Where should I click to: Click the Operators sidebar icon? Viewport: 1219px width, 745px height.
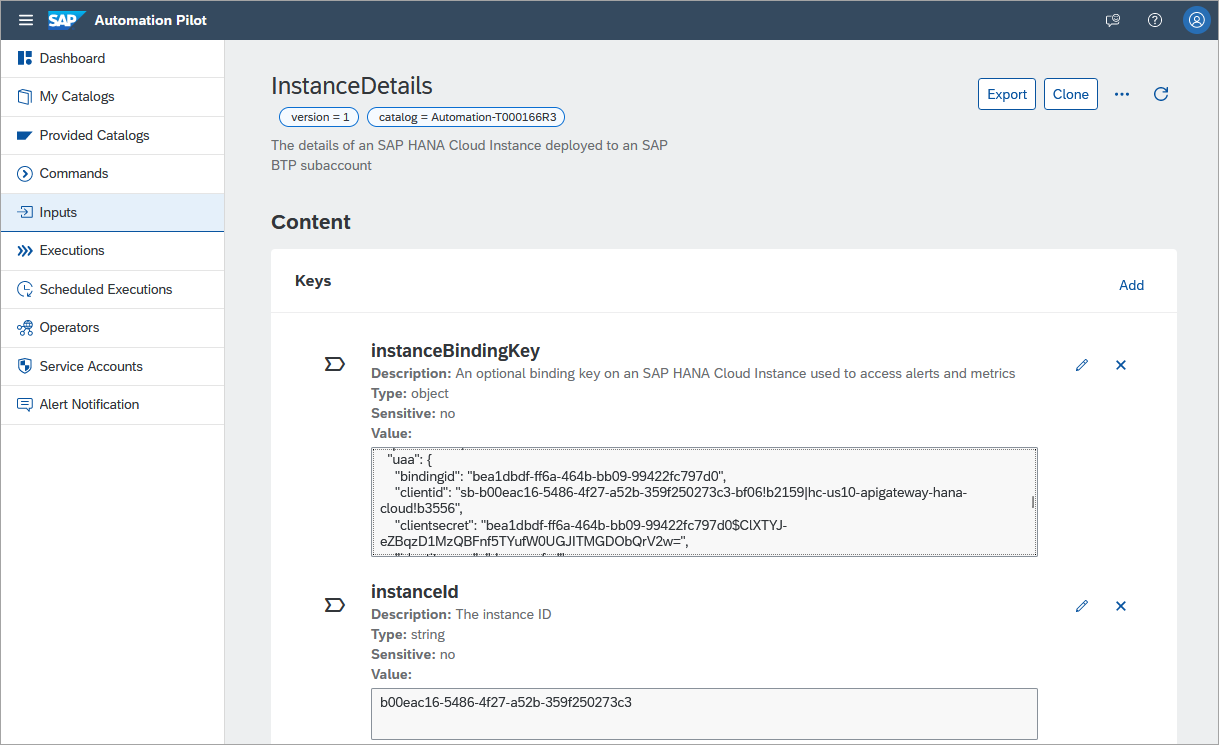(25, 328)
